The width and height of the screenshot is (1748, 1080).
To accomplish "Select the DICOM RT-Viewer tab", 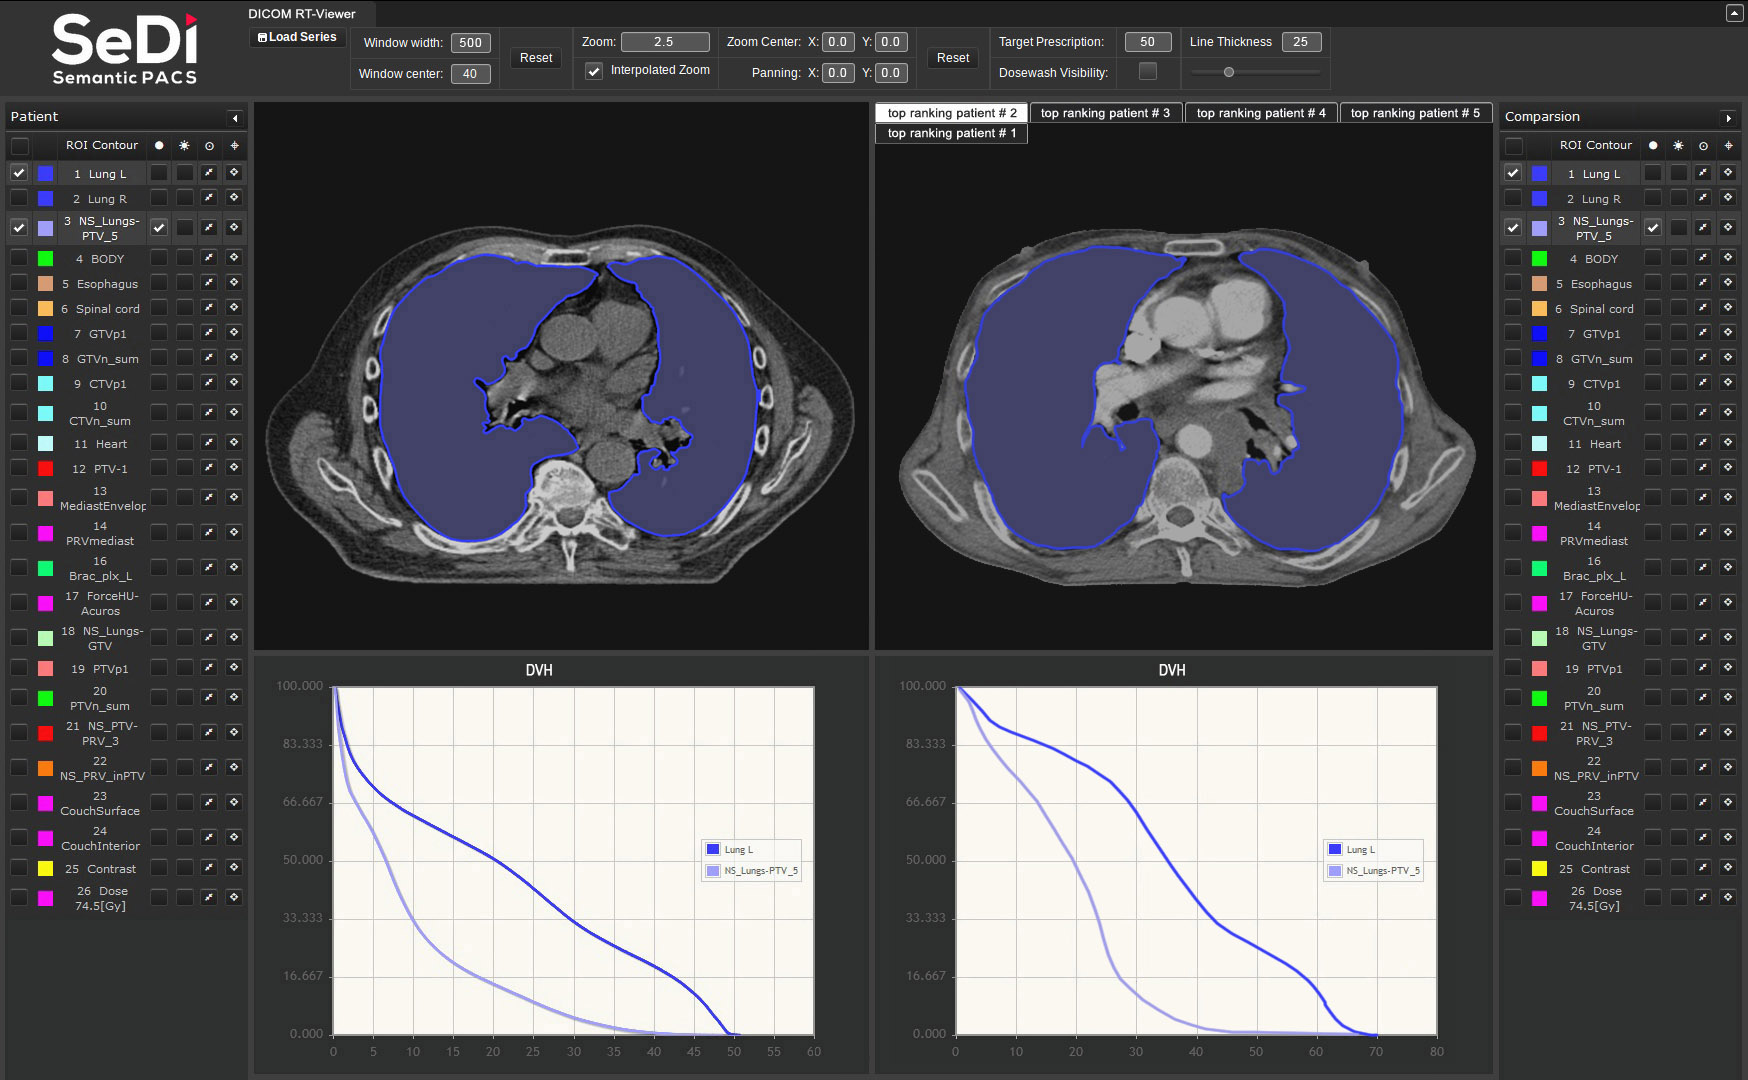I will [302, 14].
